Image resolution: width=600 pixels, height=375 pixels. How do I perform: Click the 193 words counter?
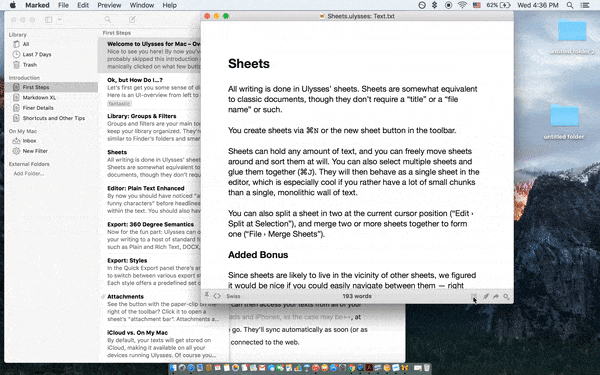[357, 296]
